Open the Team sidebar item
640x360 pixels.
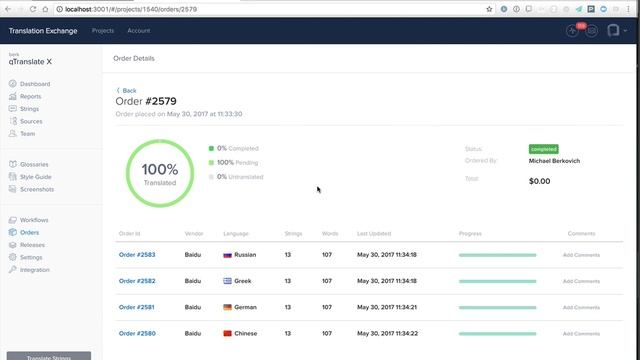pos(22,134)
